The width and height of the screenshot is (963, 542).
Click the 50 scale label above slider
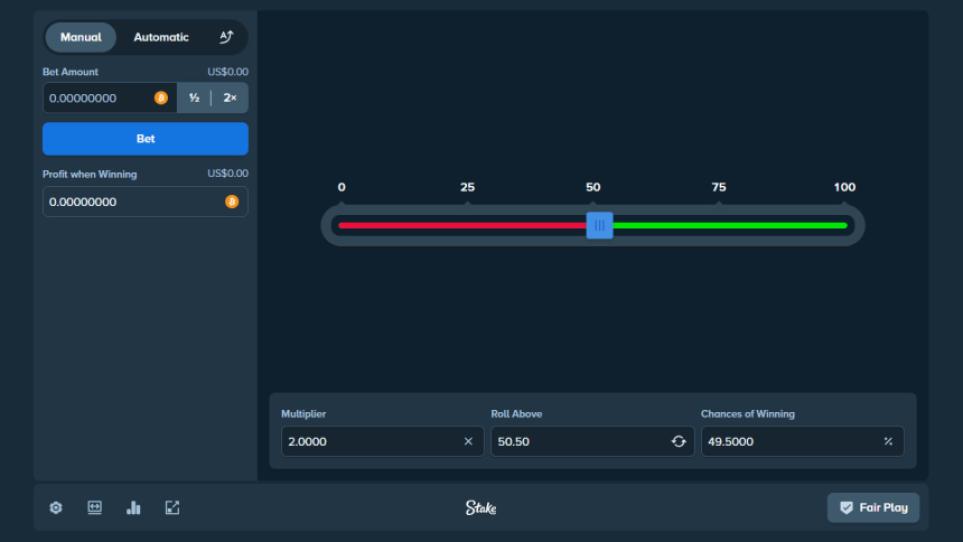[593, 187]
